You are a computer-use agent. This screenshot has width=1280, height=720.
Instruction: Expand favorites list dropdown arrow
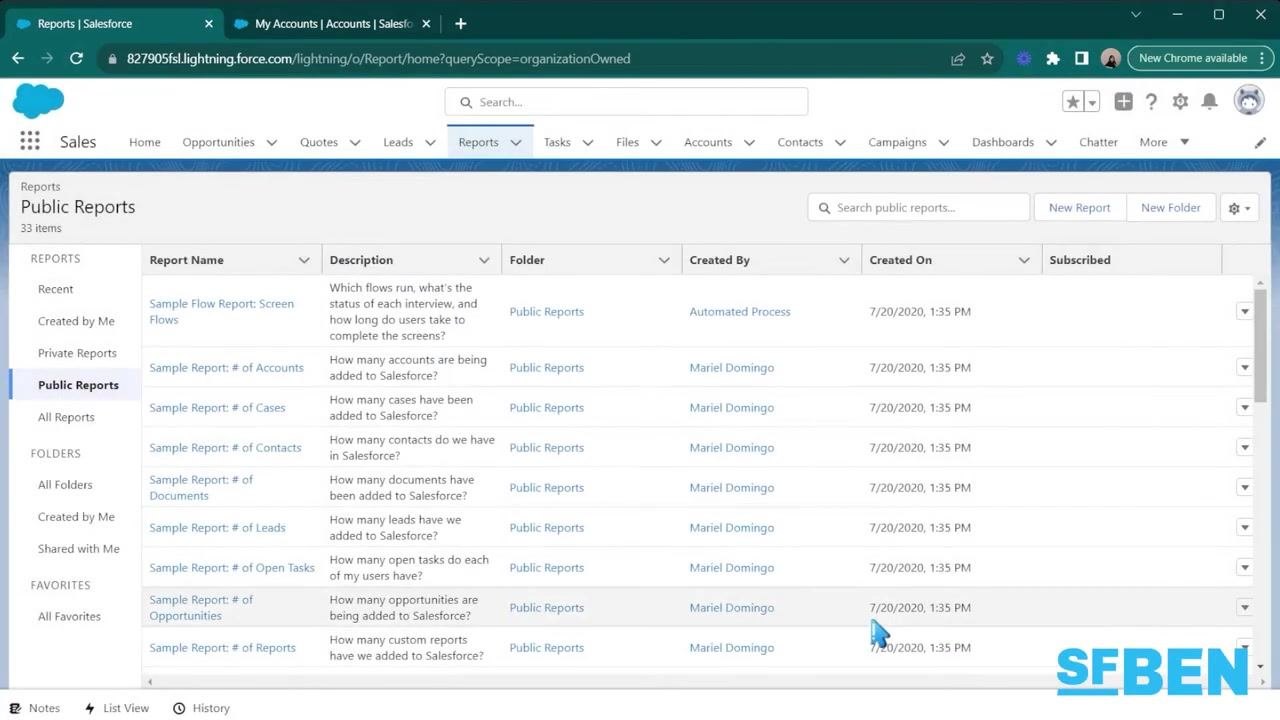pos(1092,102)
